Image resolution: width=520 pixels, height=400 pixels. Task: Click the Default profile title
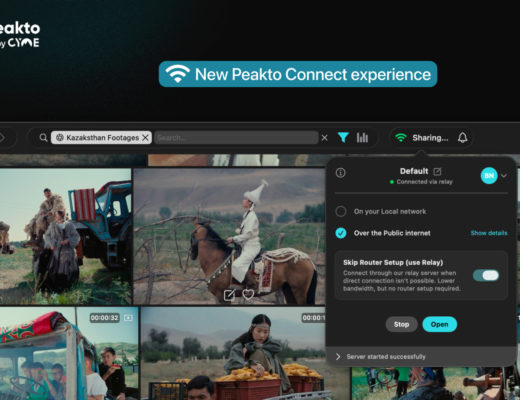pyautogui.click(x=414, y=171)
